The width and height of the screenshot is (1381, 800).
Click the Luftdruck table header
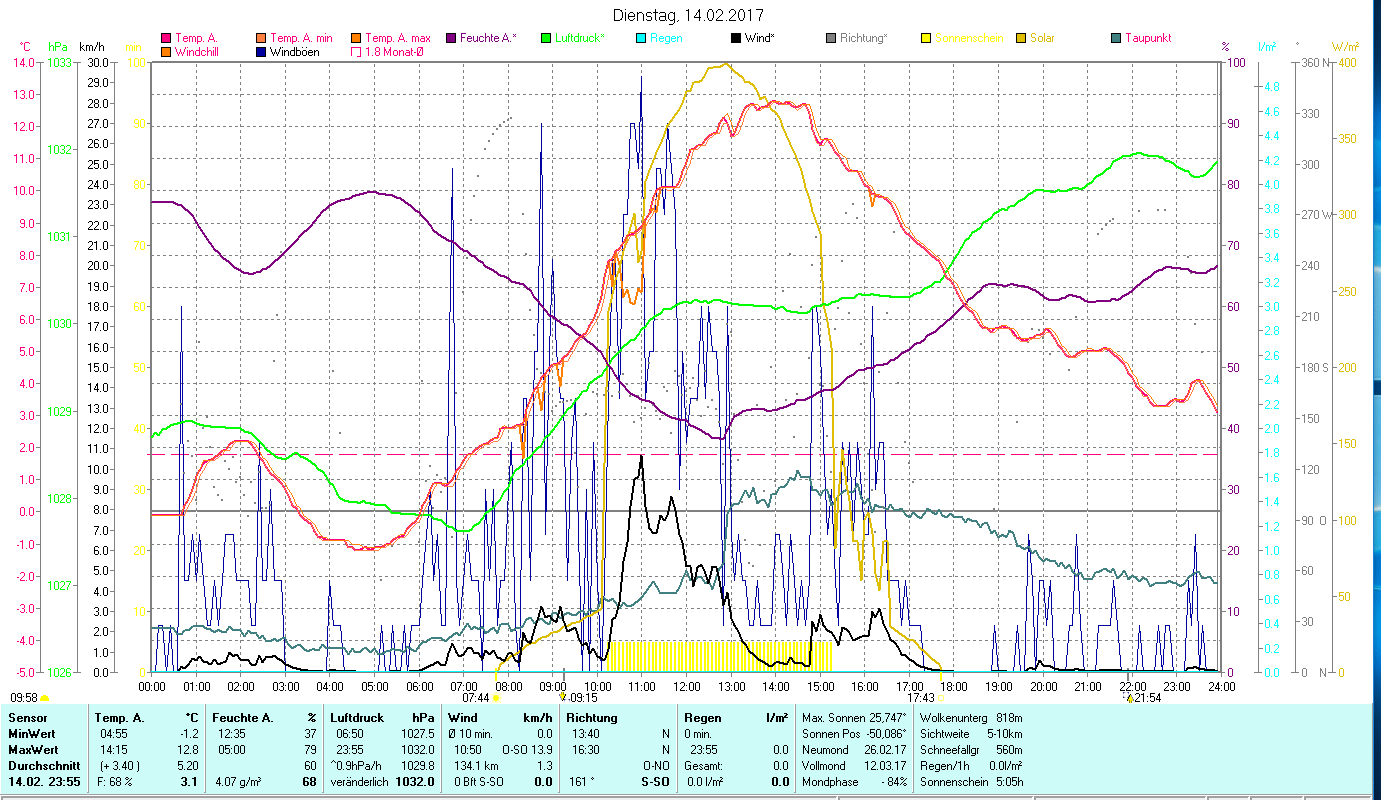(358, 717)
